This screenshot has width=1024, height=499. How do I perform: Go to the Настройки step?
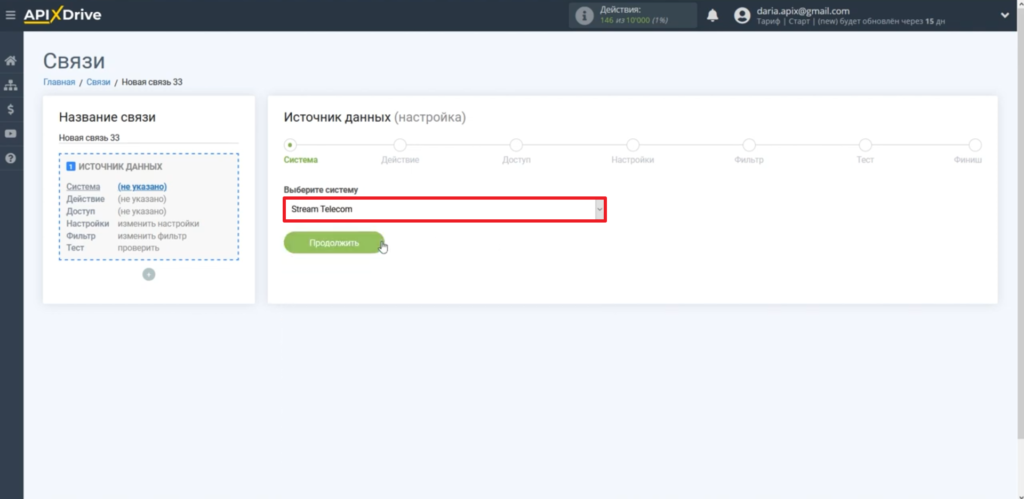click(633, 145)
